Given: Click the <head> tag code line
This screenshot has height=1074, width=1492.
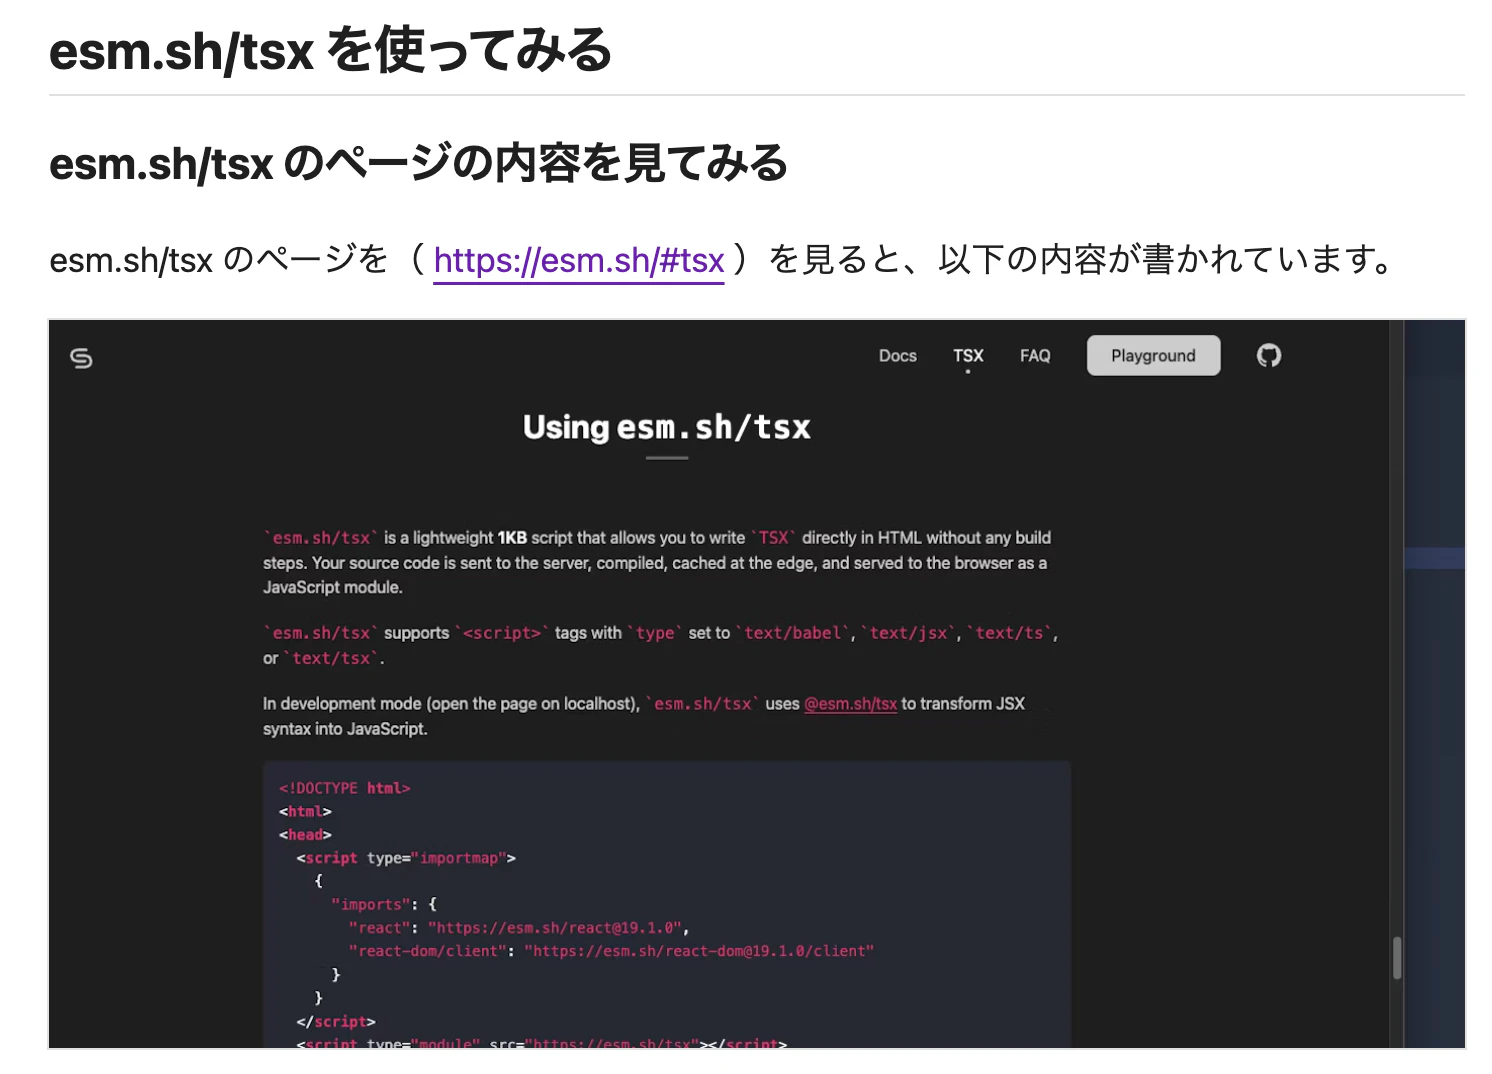Looking at the screenshot, I should [x=305, y=835].
